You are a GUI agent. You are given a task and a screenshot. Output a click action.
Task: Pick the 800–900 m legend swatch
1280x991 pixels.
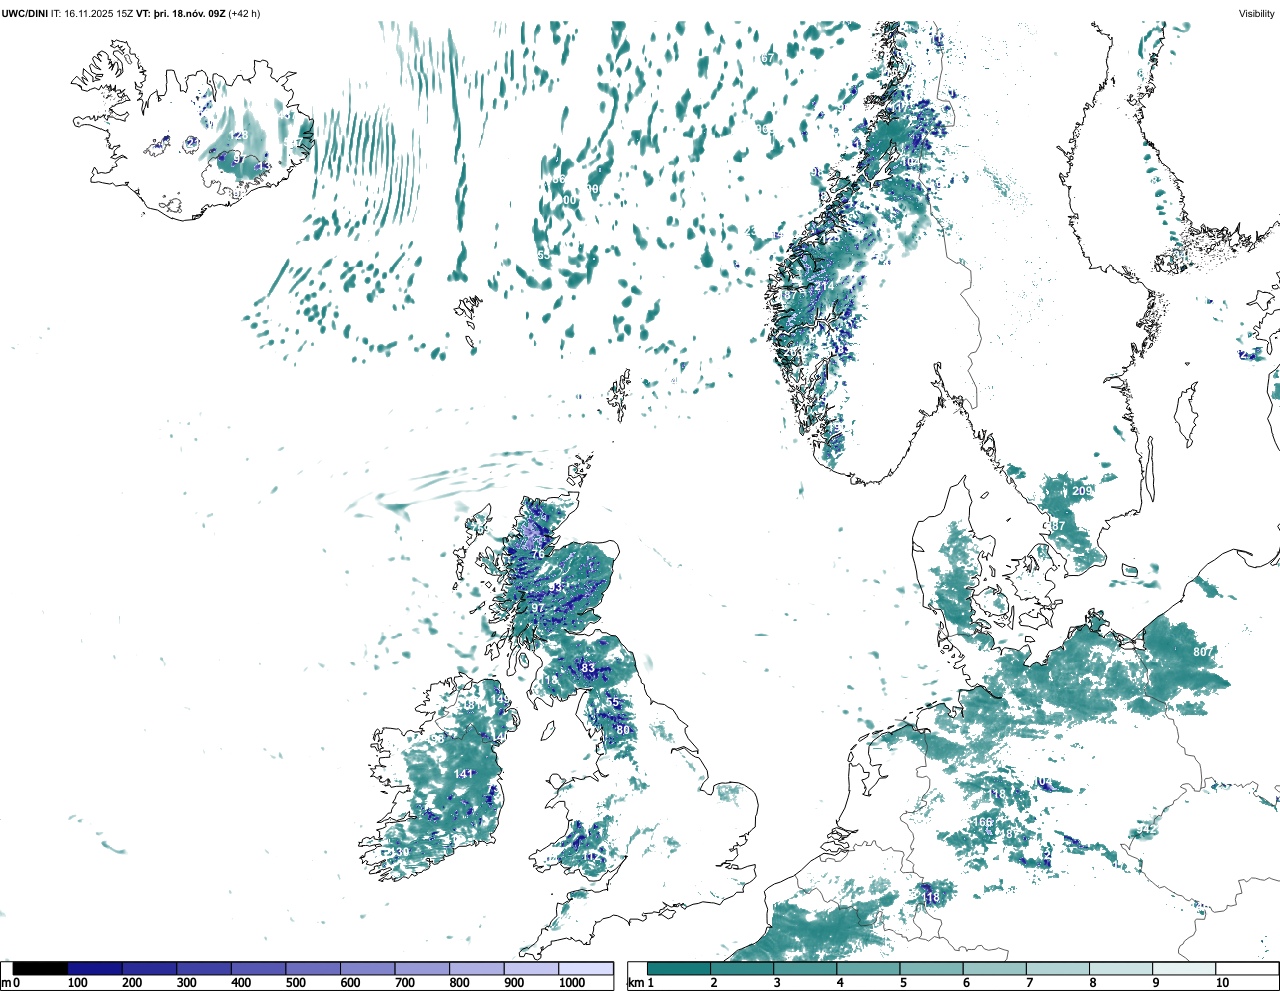tap(477, 968)
